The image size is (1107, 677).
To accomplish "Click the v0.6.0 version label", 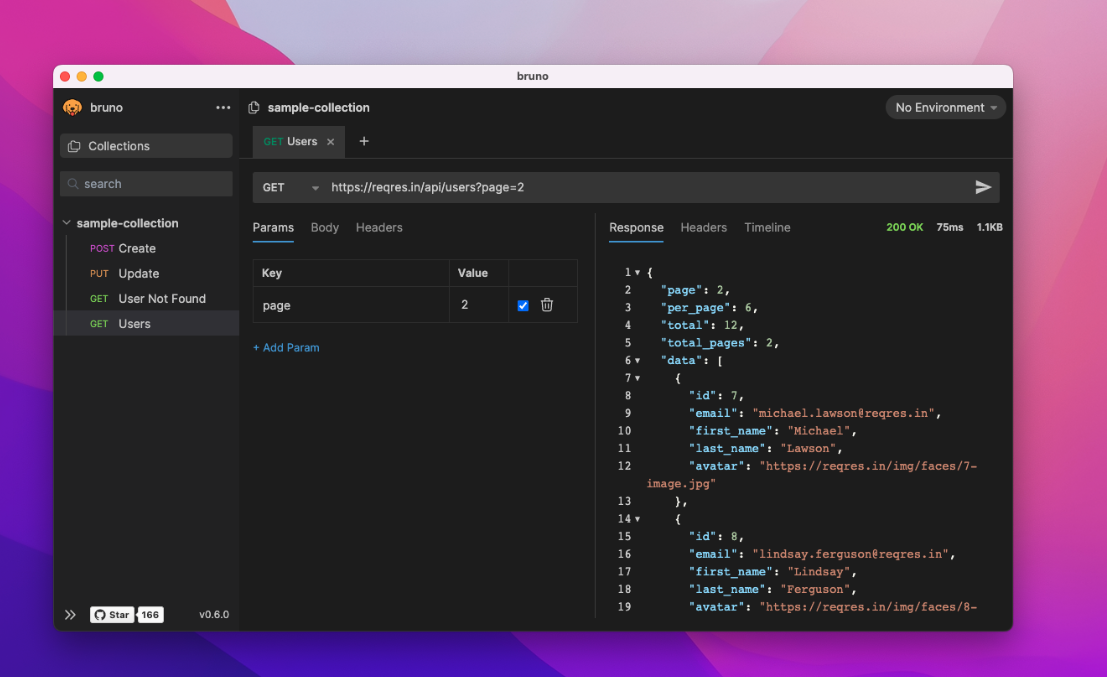I will [x=214, y=614].
